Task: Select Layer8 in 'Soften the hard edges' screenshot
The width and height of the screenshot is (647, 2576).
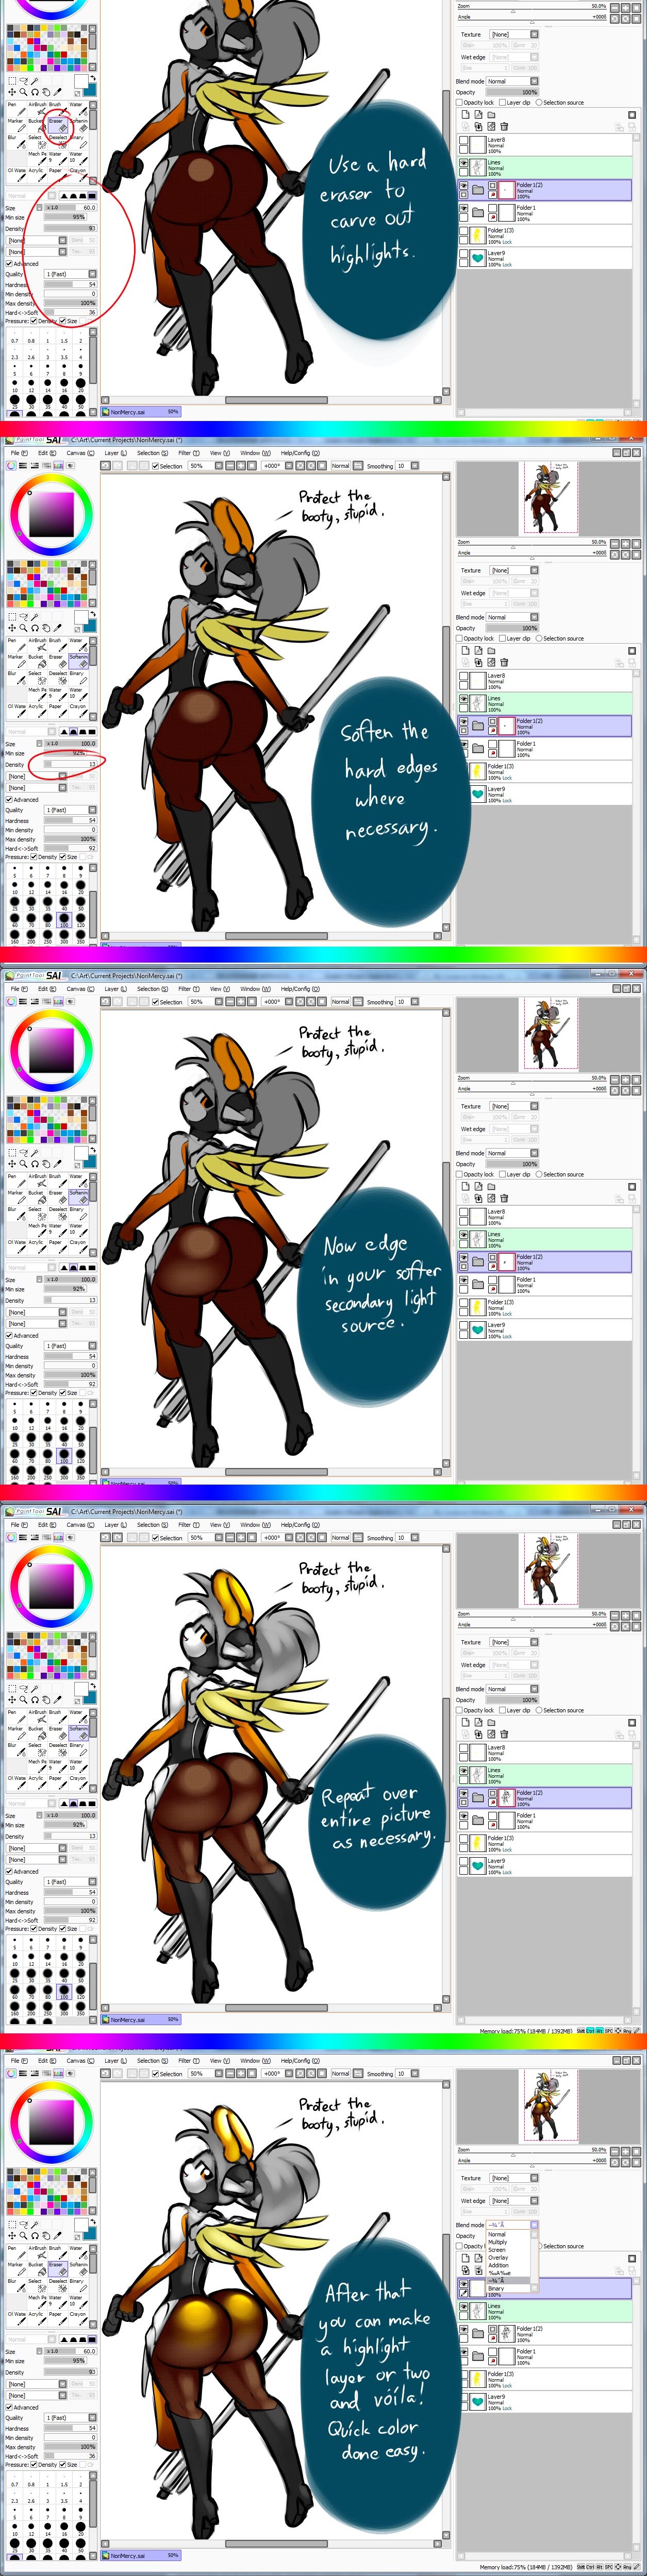Action: (545, 680)
